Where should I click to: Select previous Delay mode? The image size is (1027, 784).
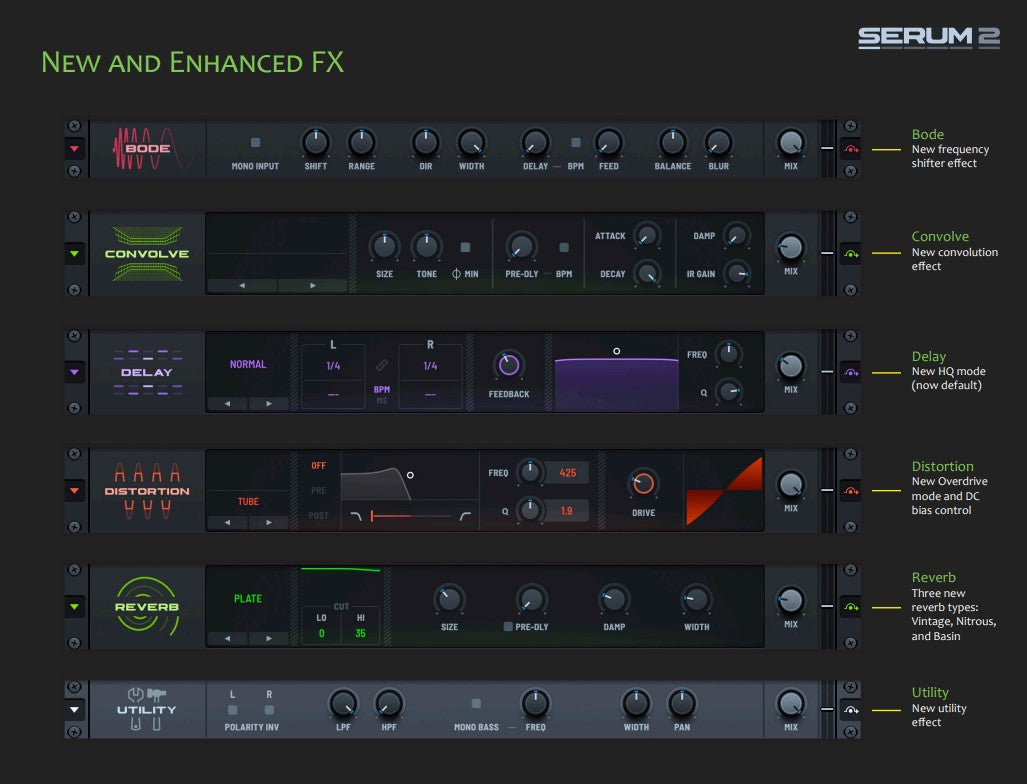(x=227, y=403)
